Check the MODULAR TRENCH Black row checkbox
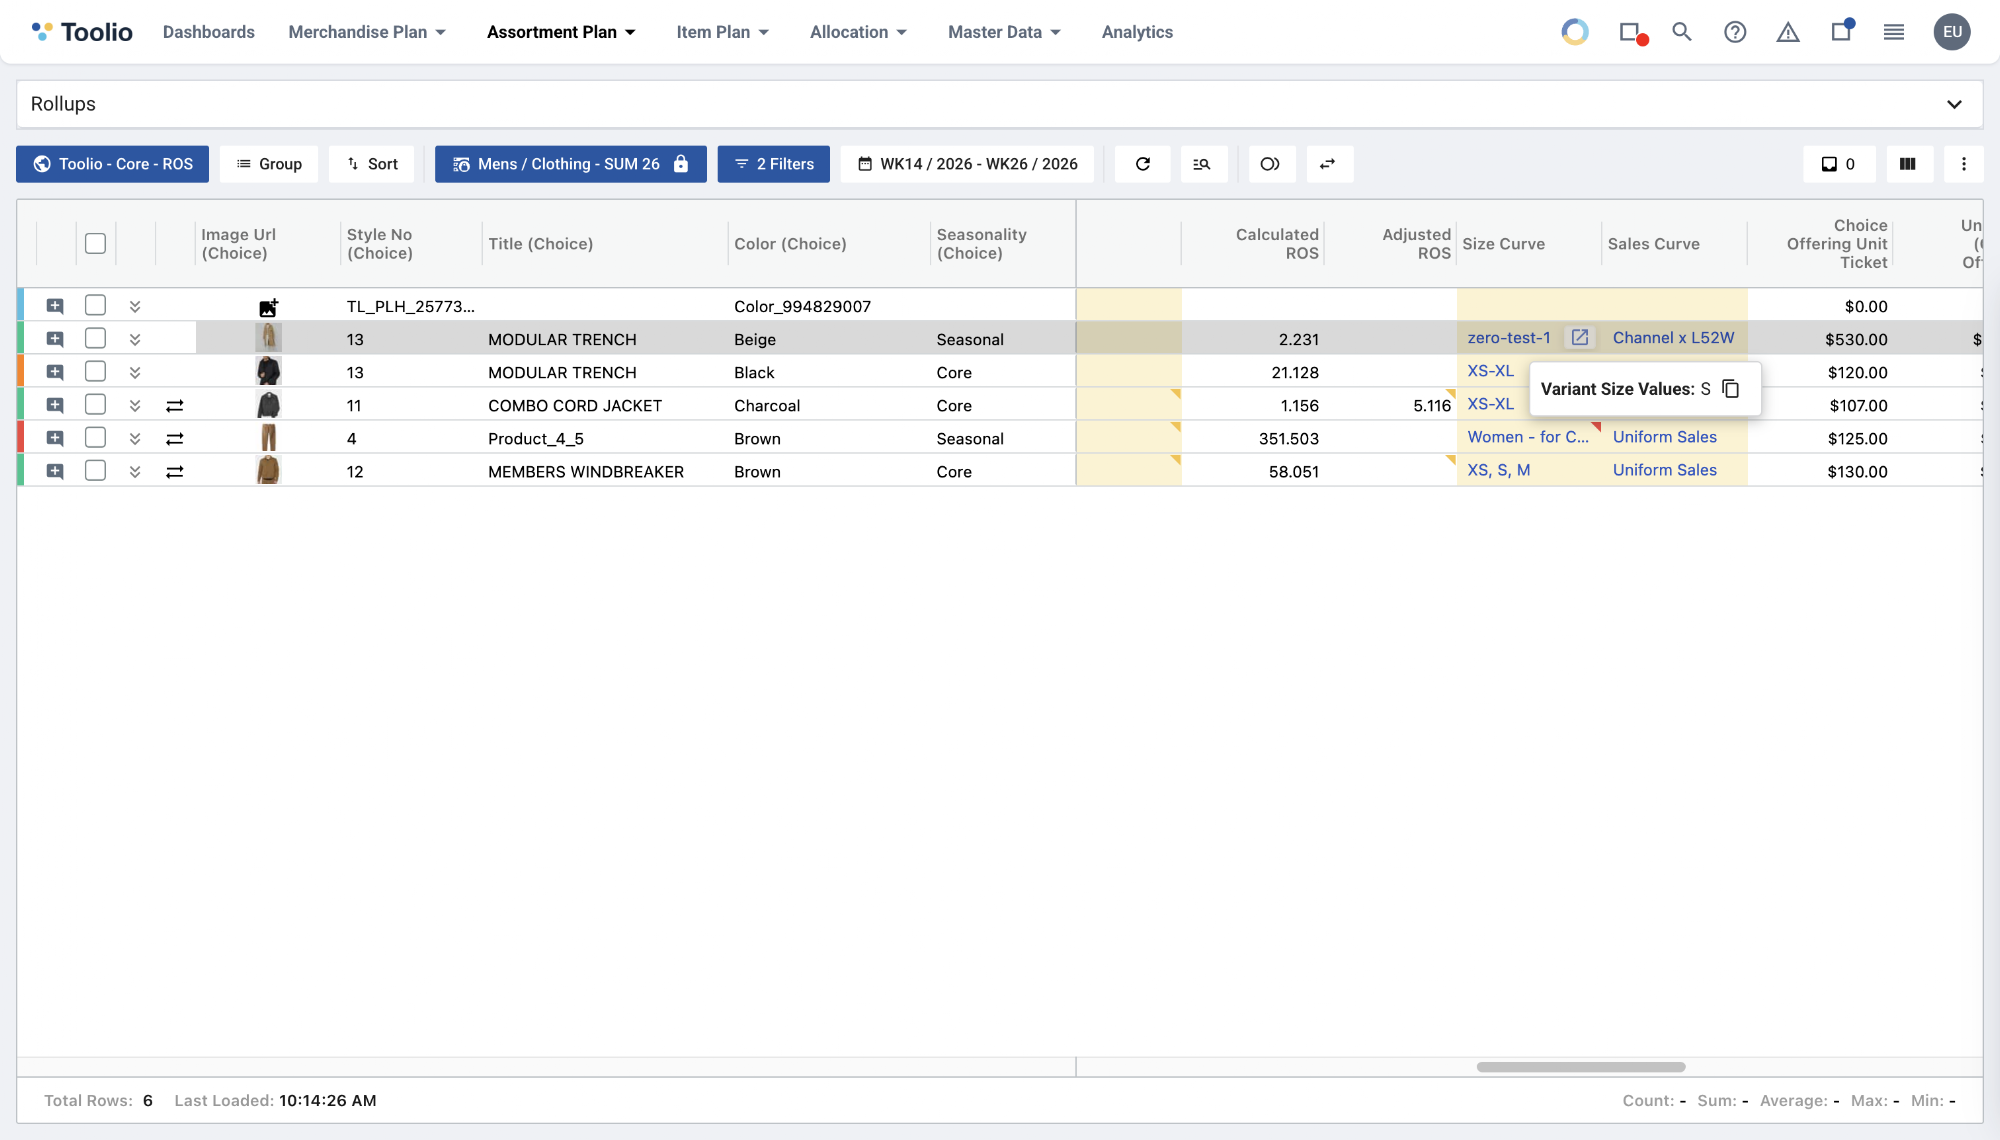This screenshot has width=2000, height=1140. point(95,371)
